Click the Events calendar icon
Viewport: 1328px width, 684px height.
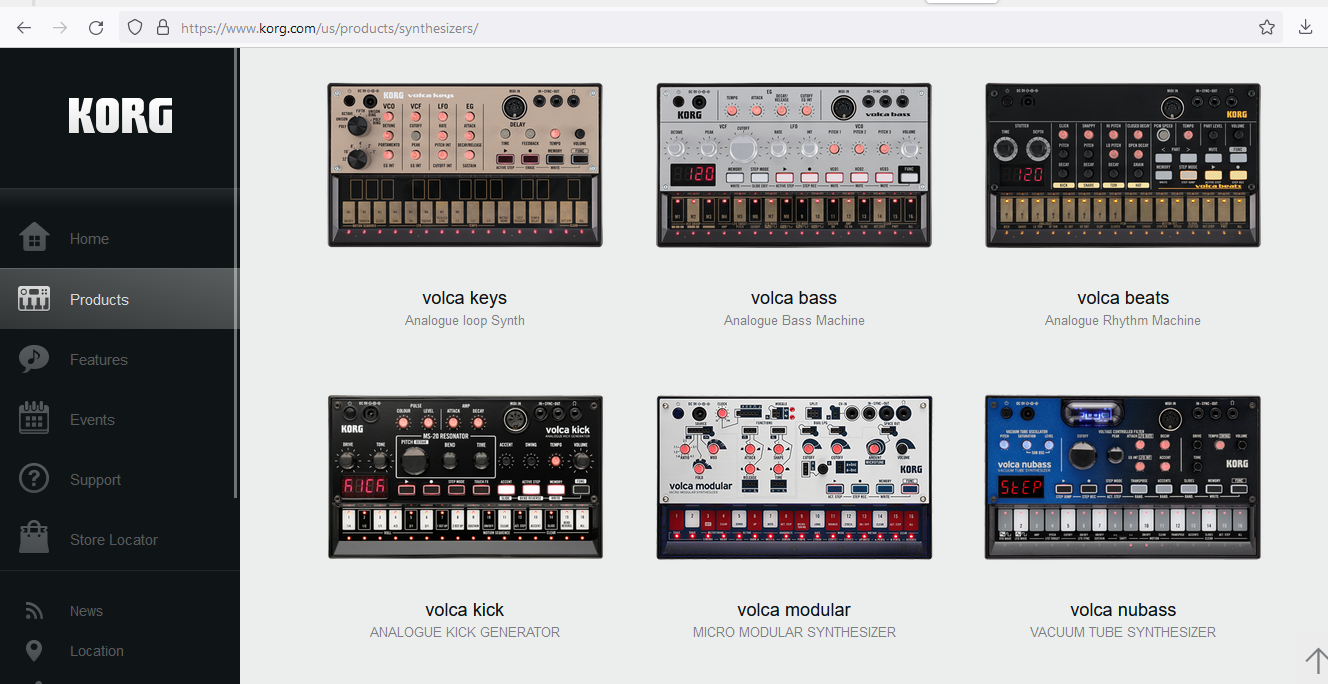pos(34,419)
